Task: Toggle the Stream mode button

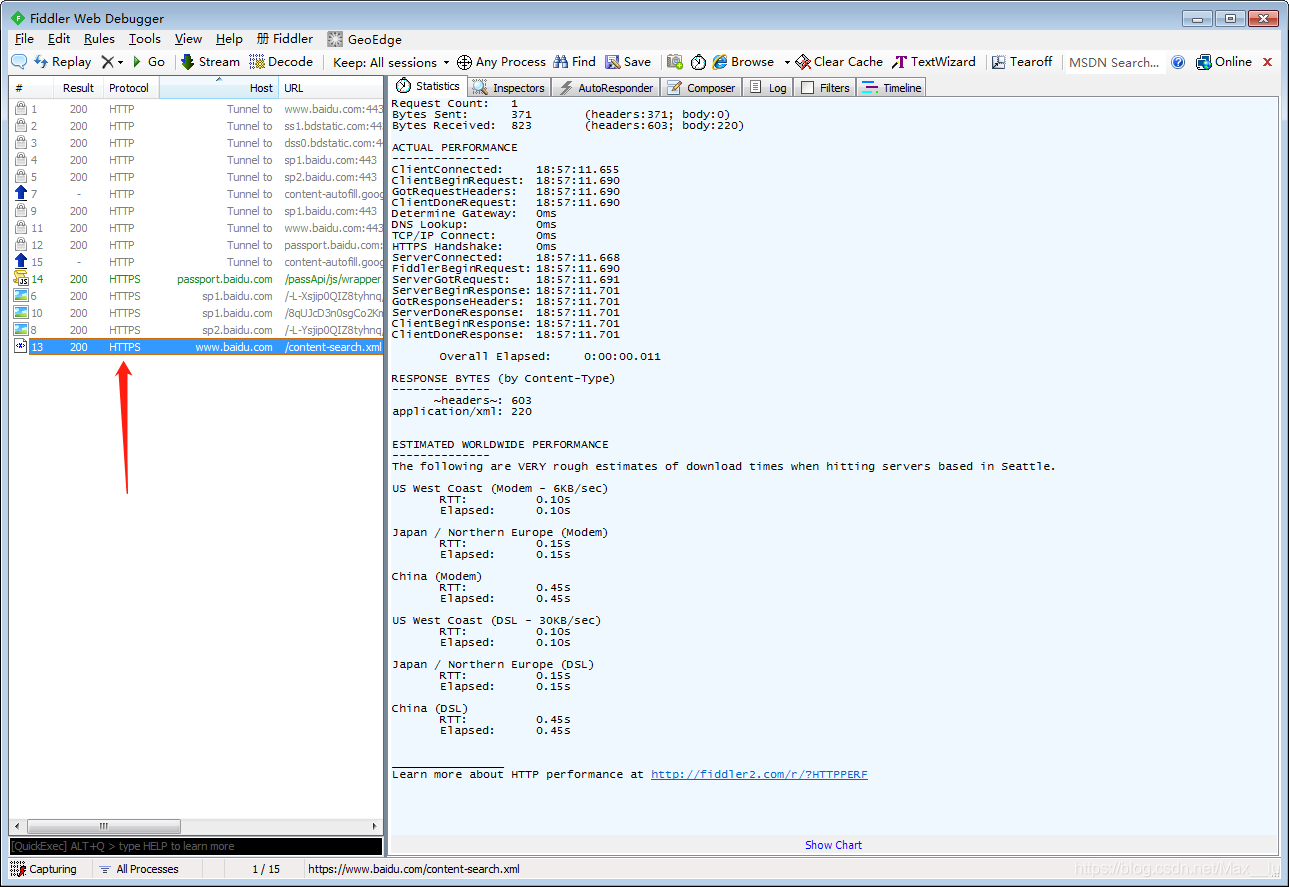Action: (210, 62)
